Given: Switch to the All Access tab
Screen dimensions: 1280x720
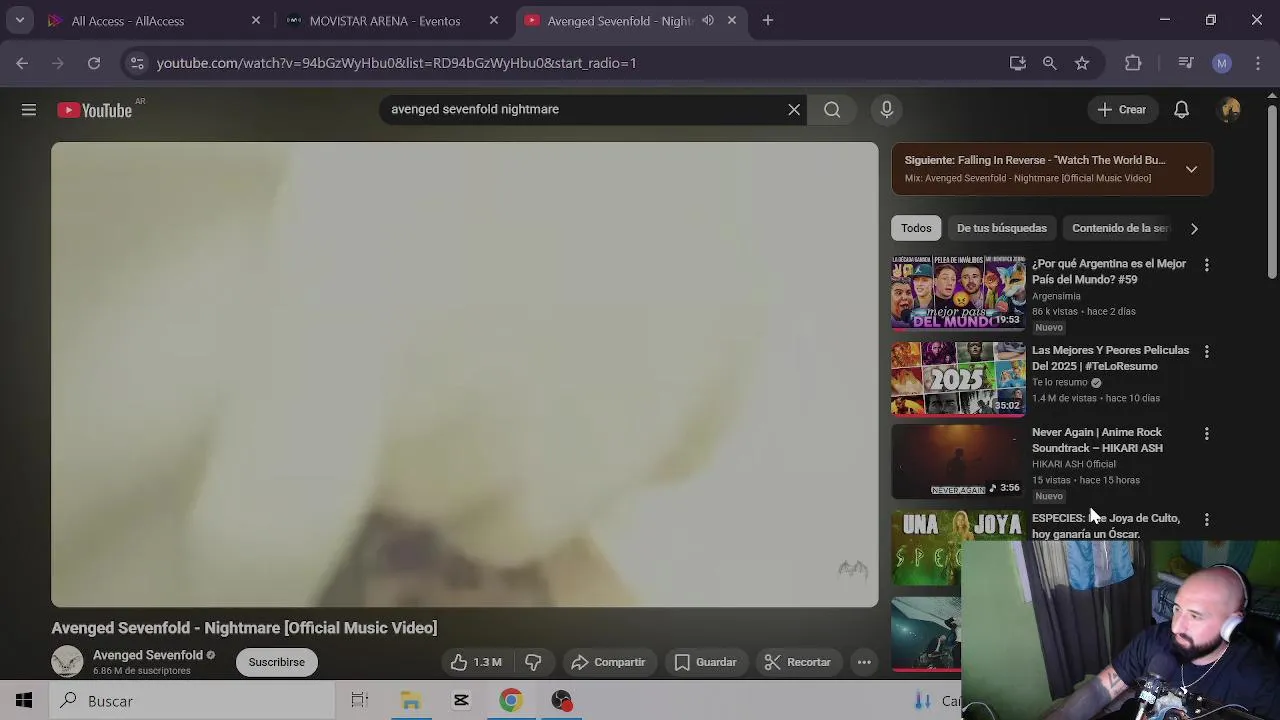Looking at the screenshot, I should point(154,20).
